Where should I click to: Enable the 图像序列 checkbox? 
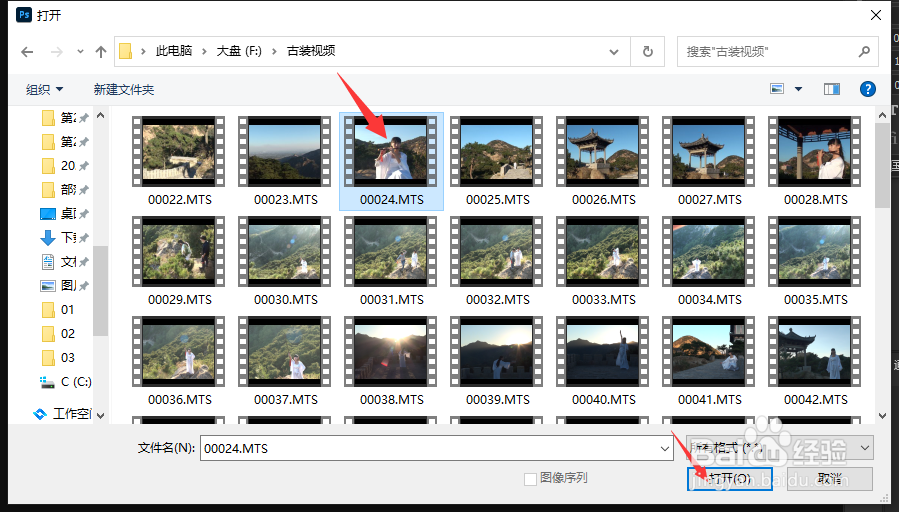tap(530, 478)
